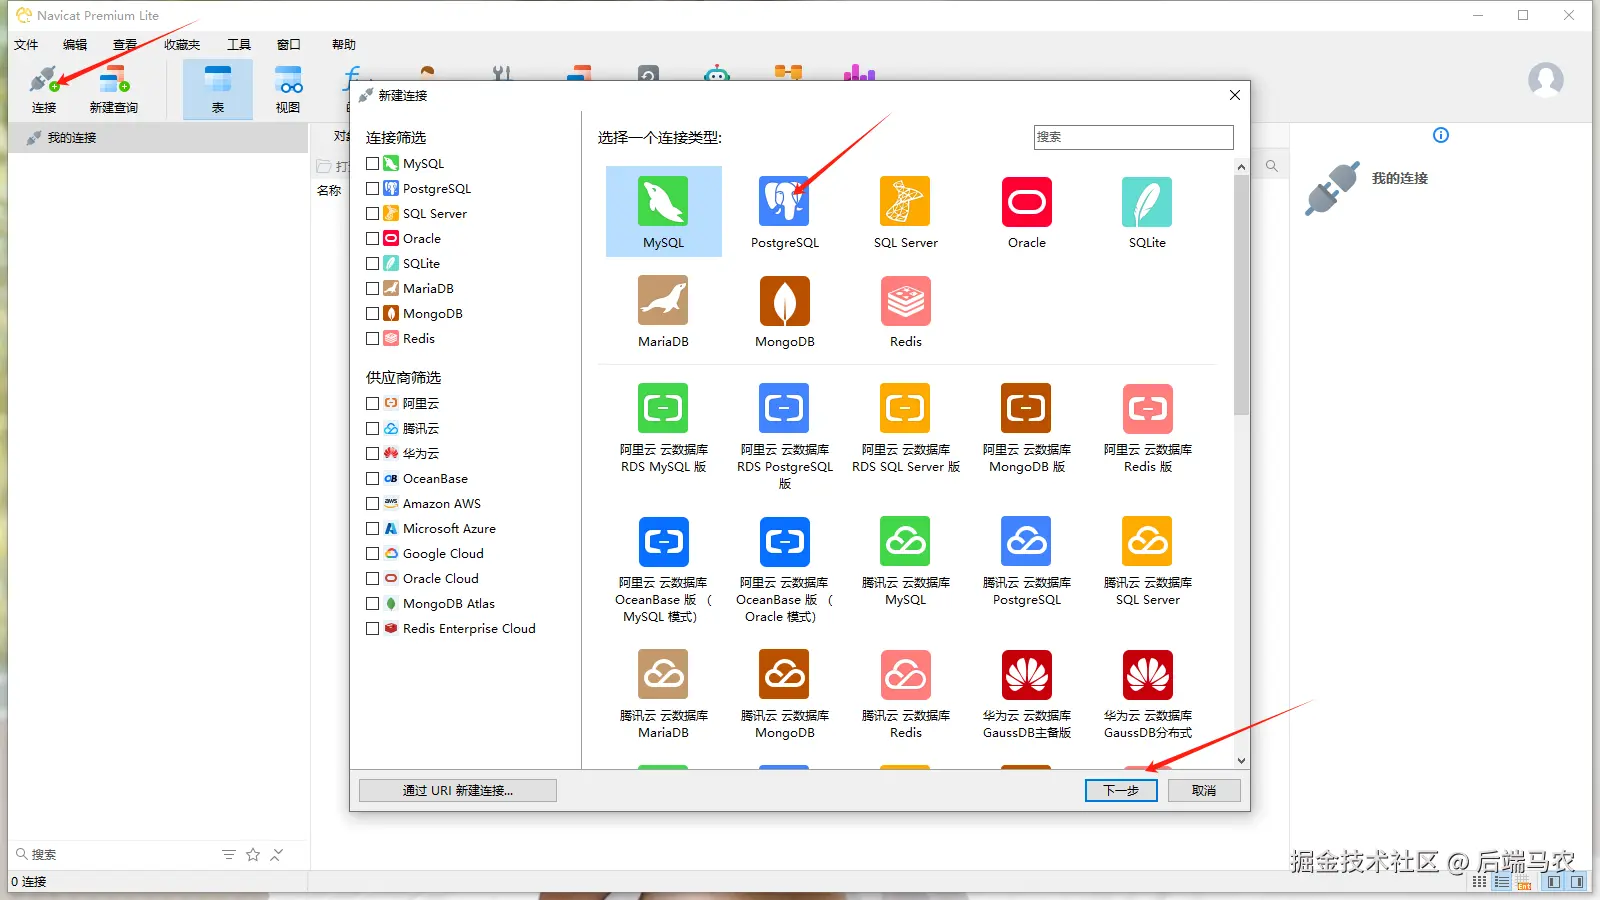Select the Redis connection type icon
Viewport: 1600px width, 900px height.
(905, 300)
